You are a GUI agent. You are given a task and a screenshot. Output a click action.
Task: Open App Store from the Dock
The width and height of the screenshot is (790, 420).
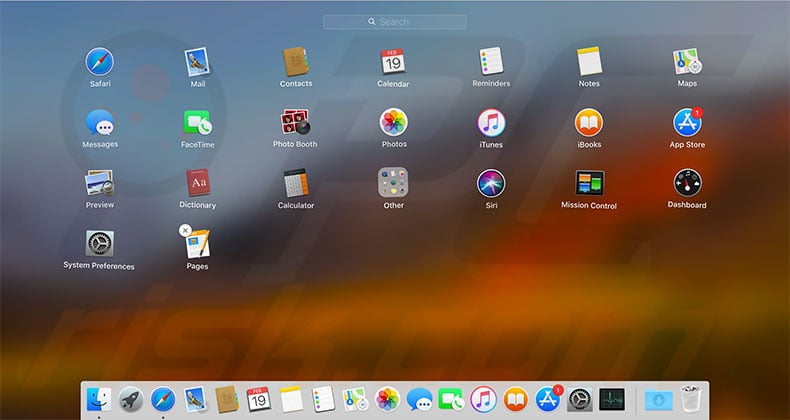point(548,398)
